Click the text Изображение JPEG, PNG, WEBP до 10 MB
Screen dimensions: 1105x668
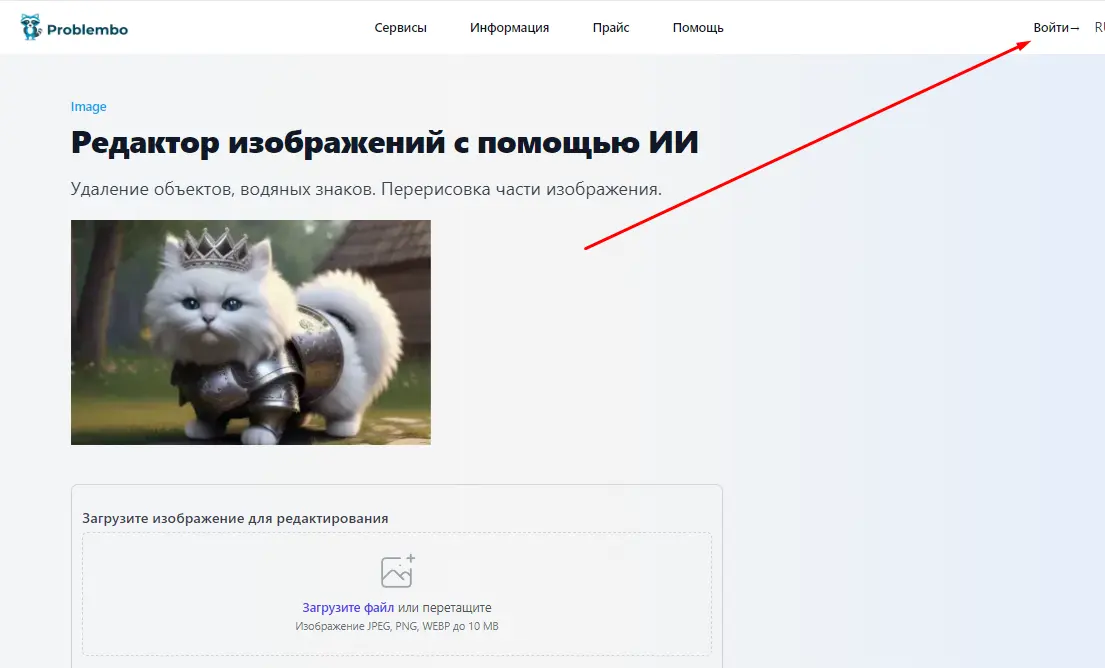tap(397, 626)
